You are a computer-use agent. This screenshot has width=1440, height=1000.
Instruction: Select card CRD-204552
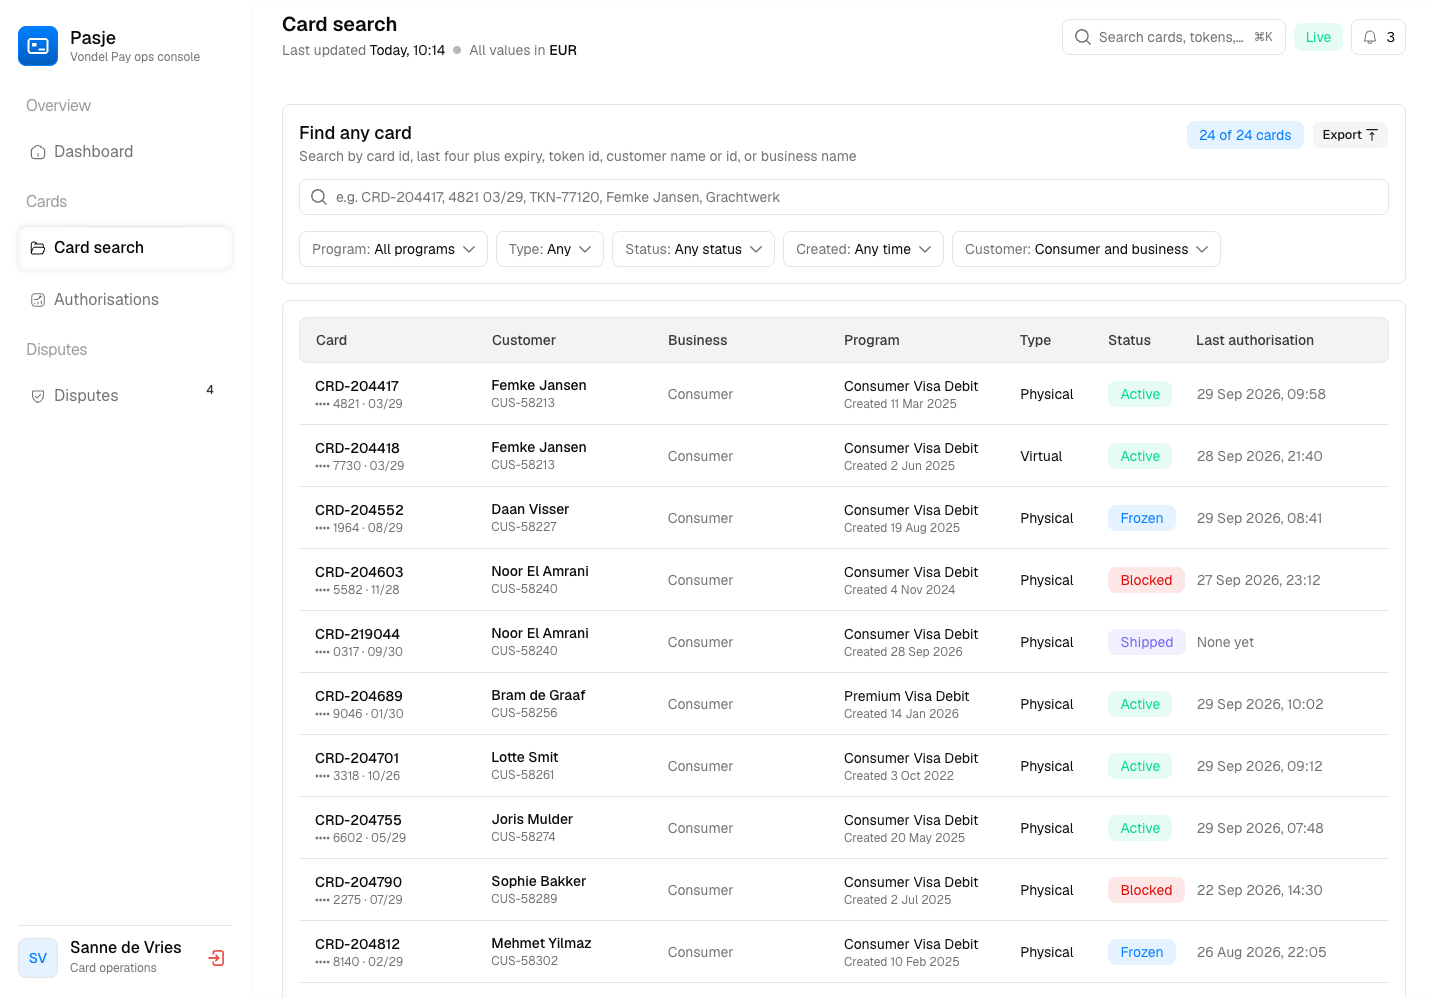359,510
